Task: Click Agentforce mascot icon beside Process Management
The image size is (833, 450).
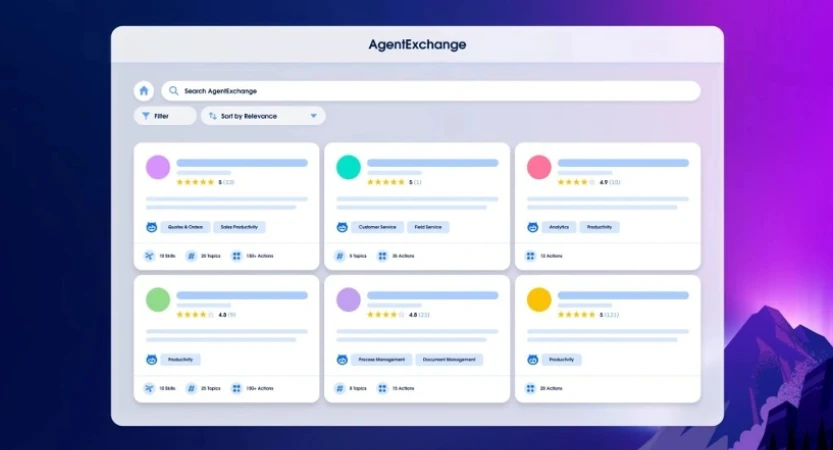Action: pos(342,360)
